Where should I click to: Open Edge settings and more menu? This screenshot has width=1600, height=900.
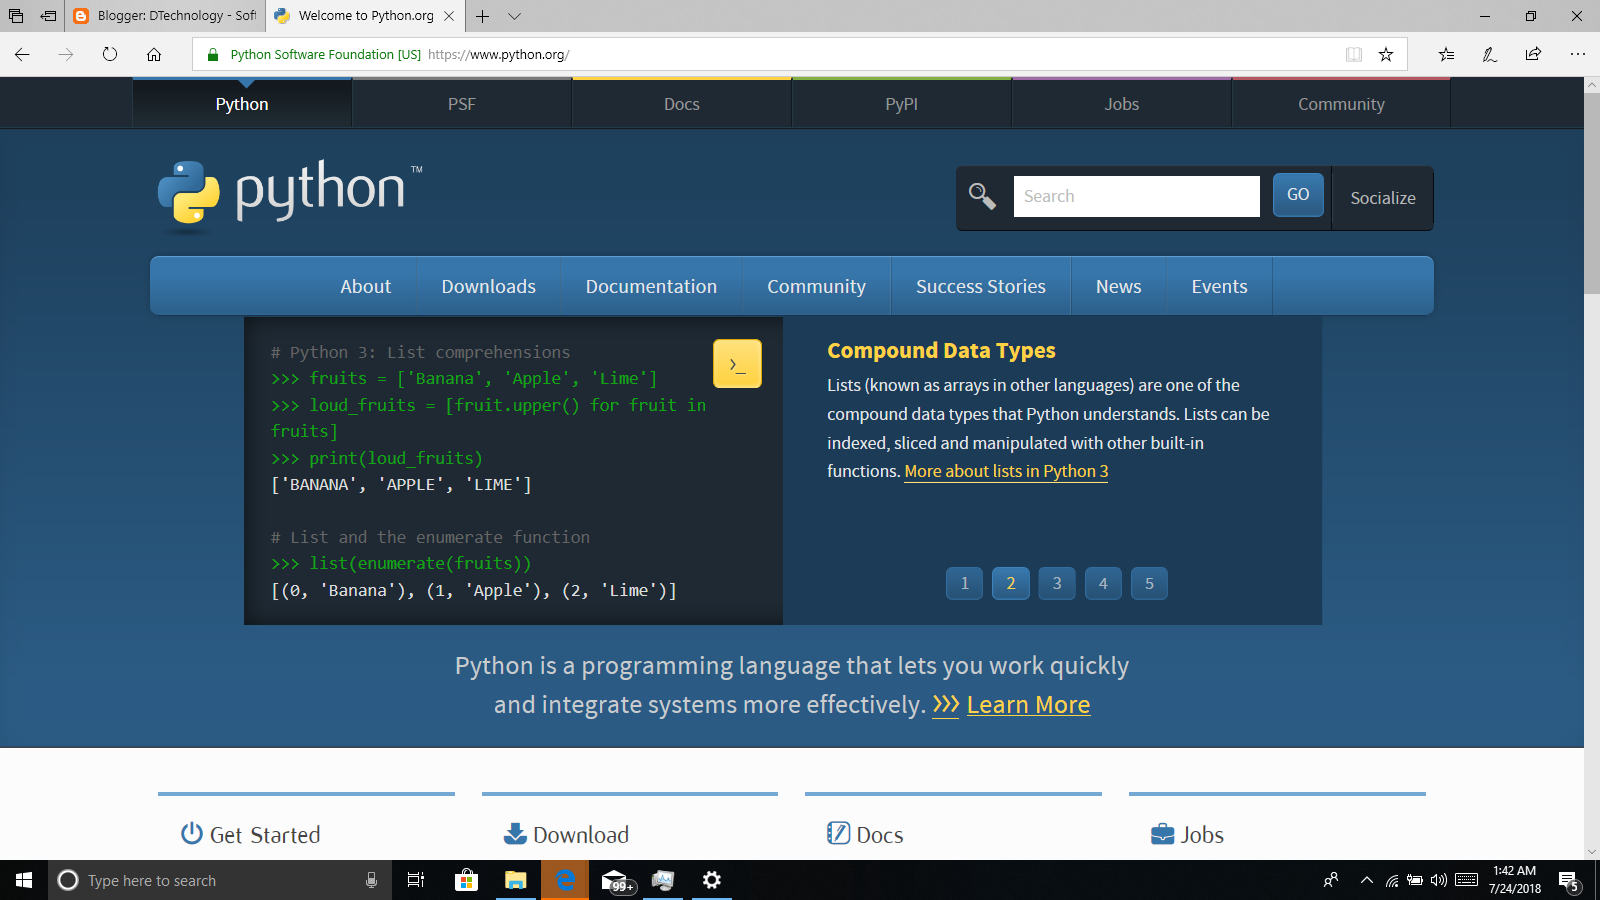tap(1578, 54)
